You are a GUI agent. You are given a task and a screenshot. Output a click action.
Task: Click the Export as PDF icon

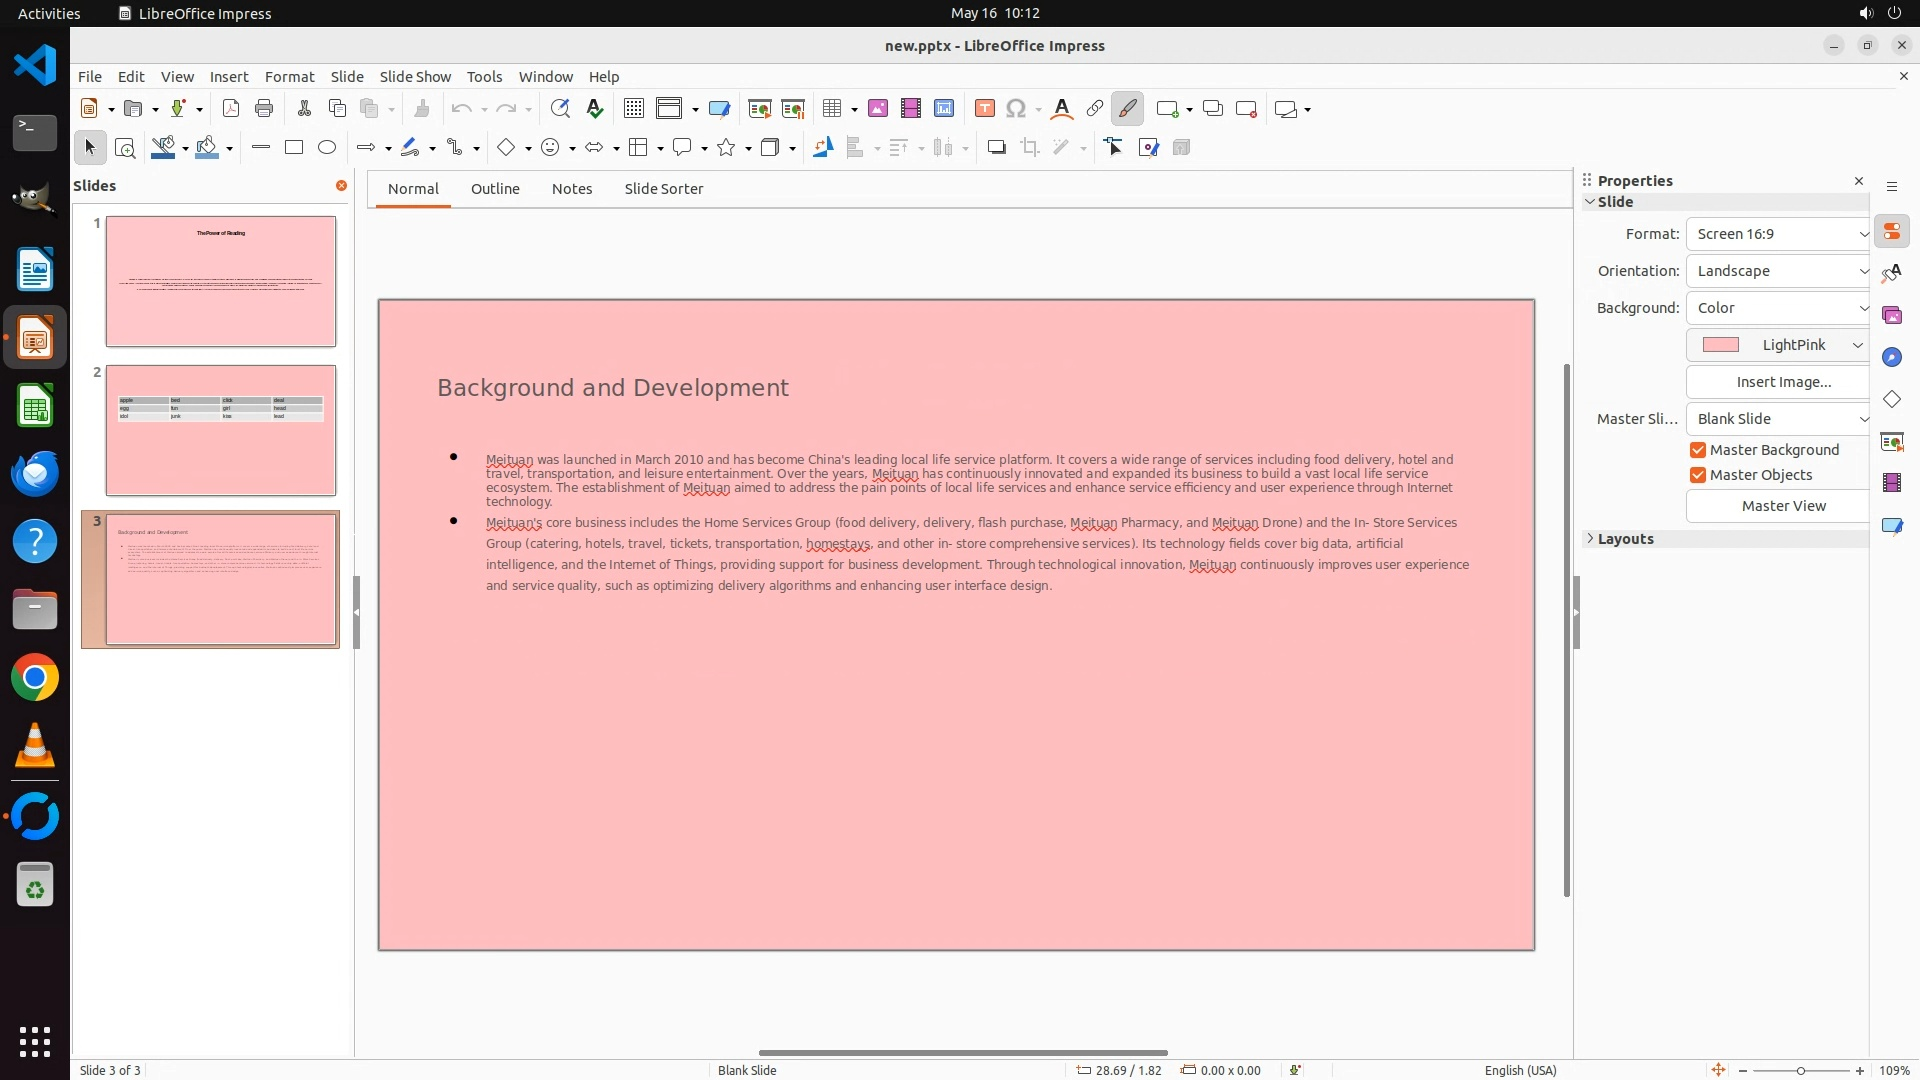pos(231,109)
